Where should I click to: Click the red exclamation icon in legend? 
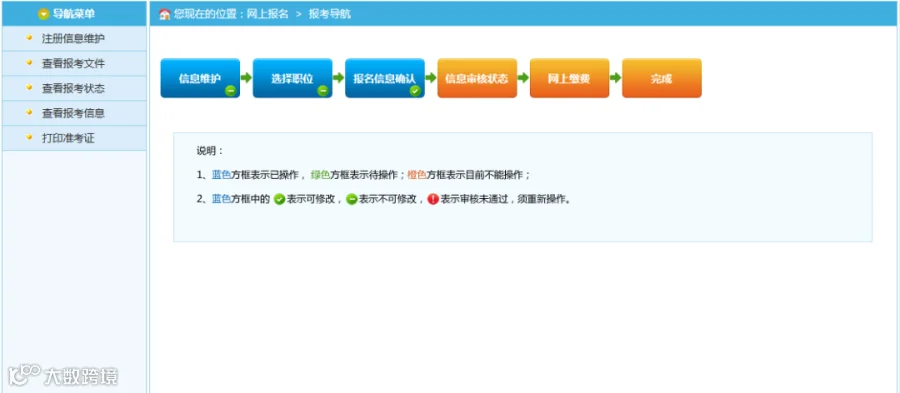pos(433,200)
